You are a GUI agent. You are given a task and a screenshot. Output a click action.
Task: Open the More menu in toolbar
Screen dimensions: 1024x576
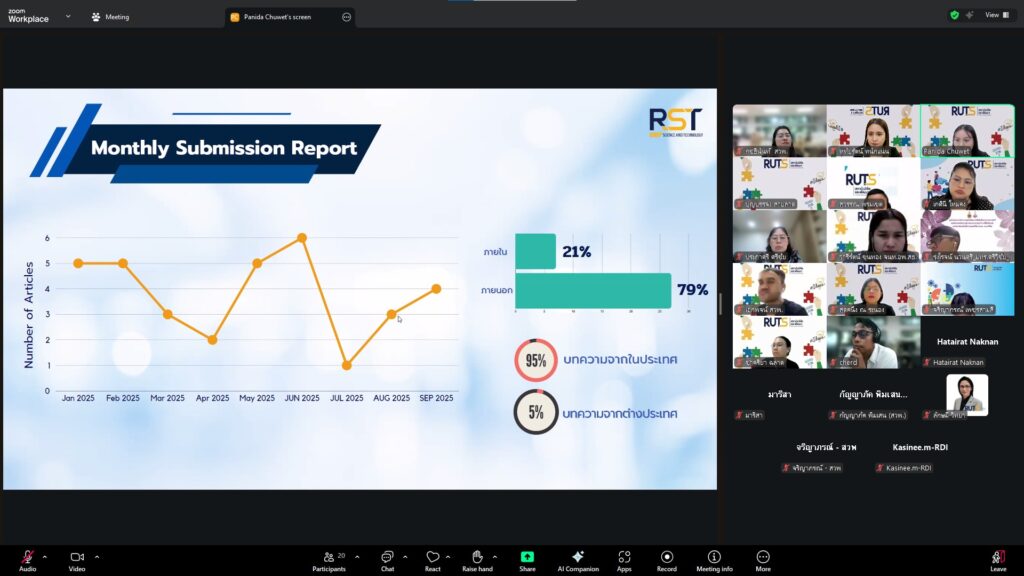tap(763, 558)
